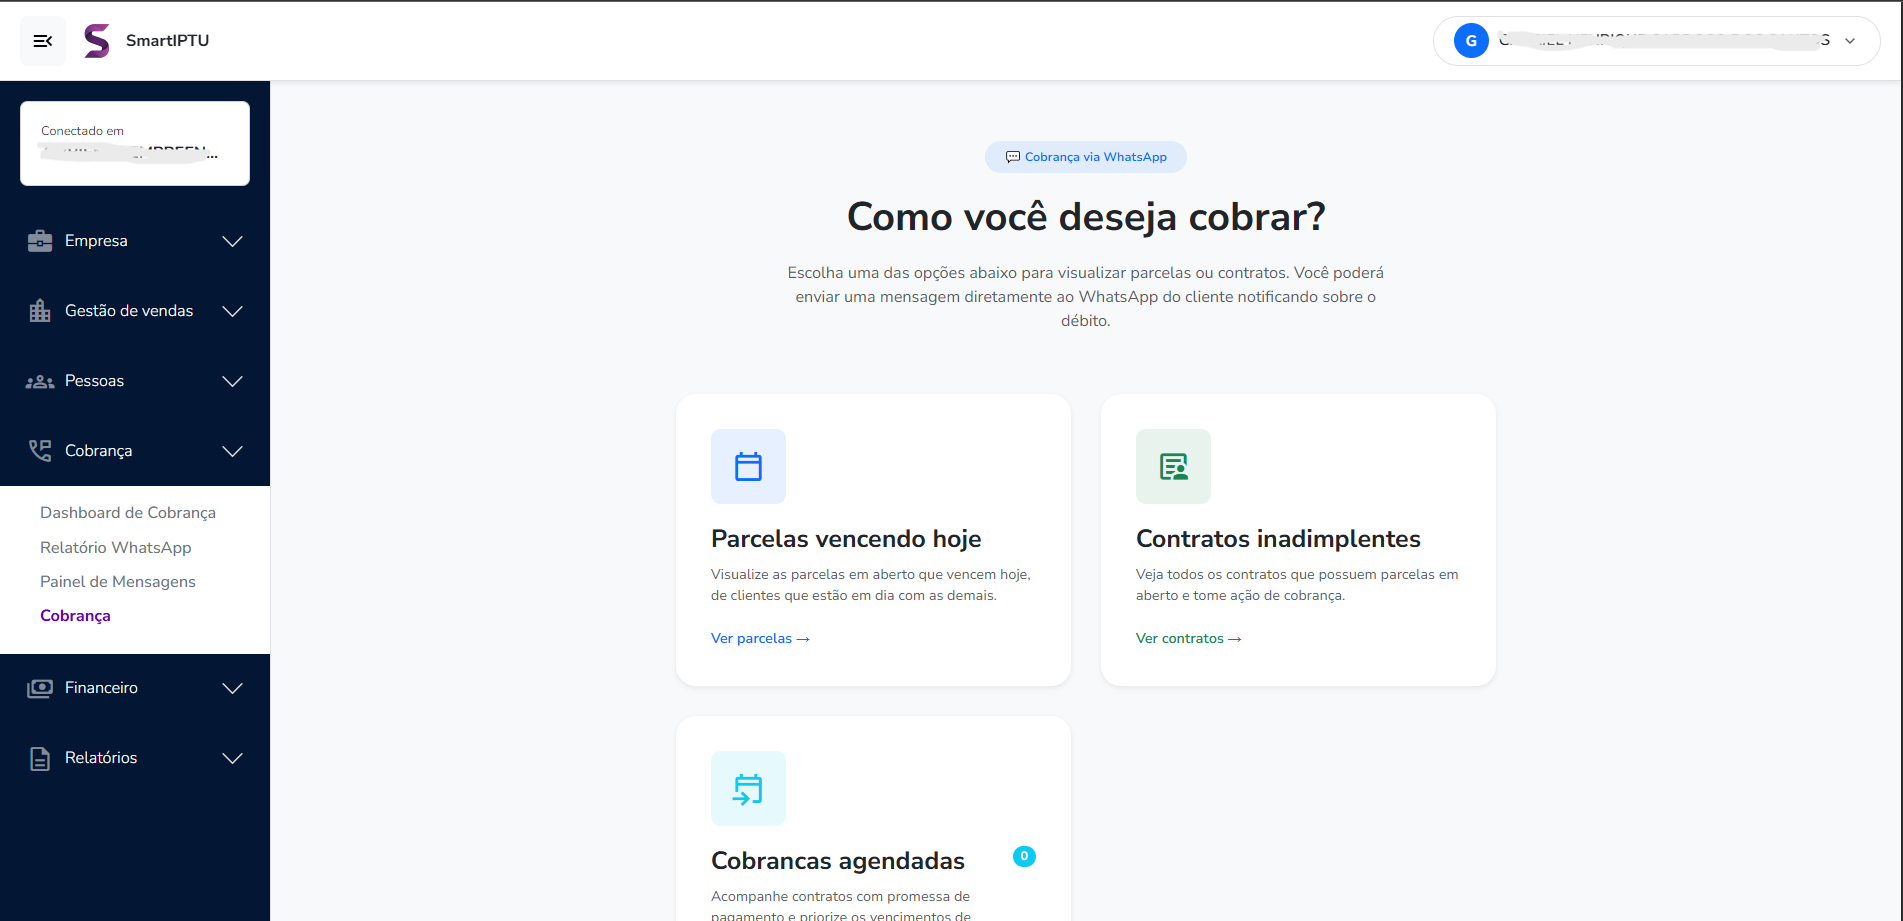Image resolution: width=1903 pixels, height=921 pixels.
Task: Click the Como você deseja cobrar? title
Action: 1086,217
